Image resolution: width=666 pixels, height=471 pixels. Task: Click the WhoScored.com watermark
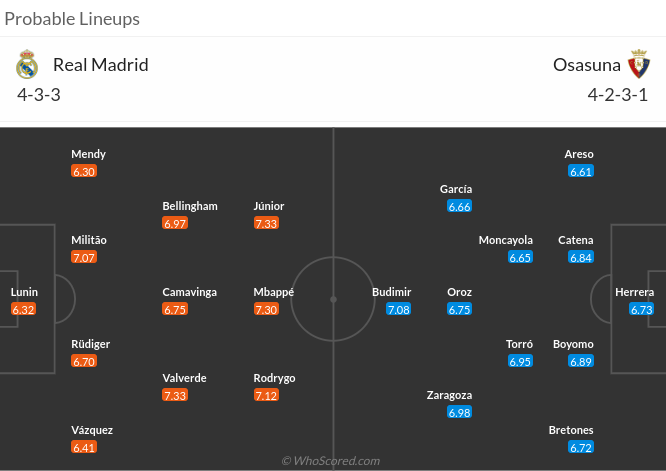tap(331, 461)
